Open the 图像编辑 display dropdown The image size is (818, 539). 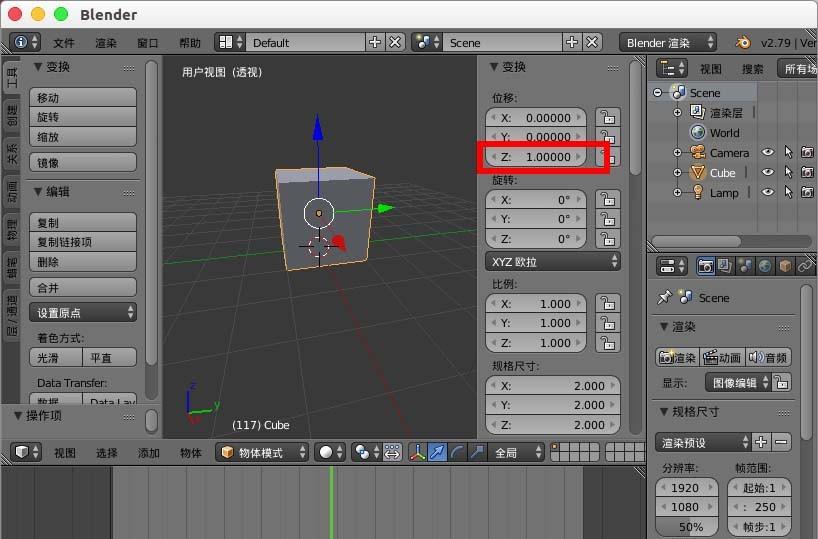click(x=738, y=382)
